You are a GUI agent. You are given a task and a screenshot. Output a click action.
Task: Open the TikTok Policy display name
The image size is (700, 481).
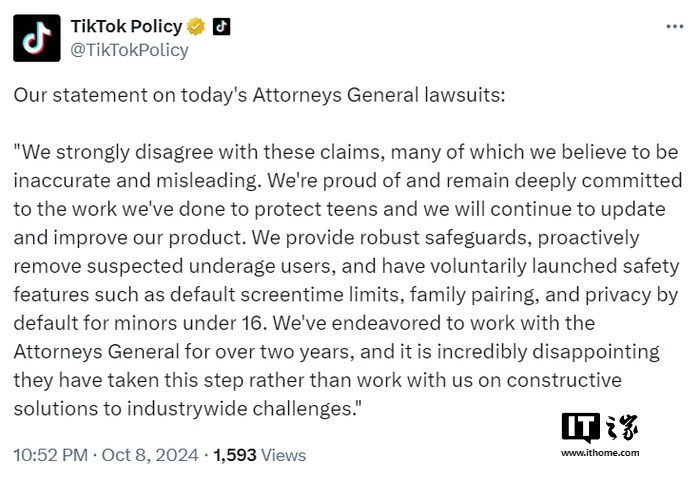tap(127, 26)
